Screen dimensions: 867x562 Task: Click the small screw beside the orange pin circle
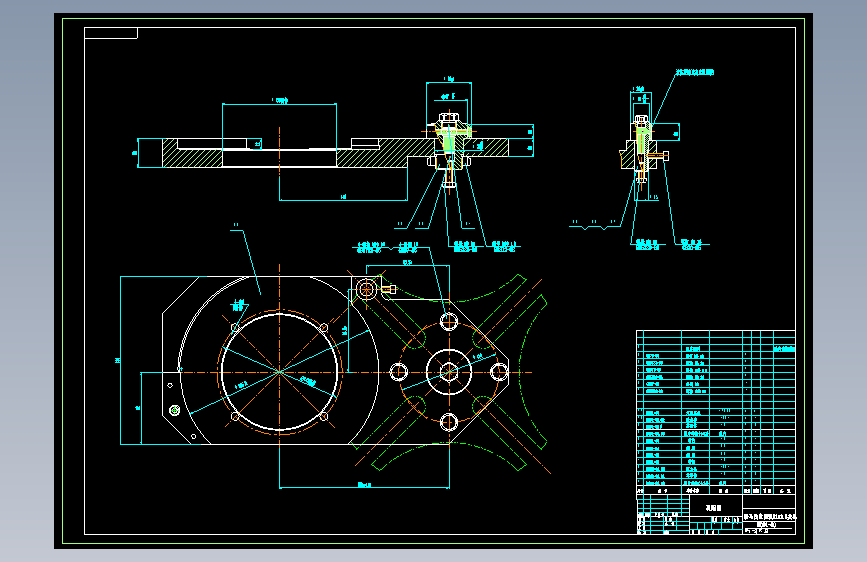(x=389, y=289)
